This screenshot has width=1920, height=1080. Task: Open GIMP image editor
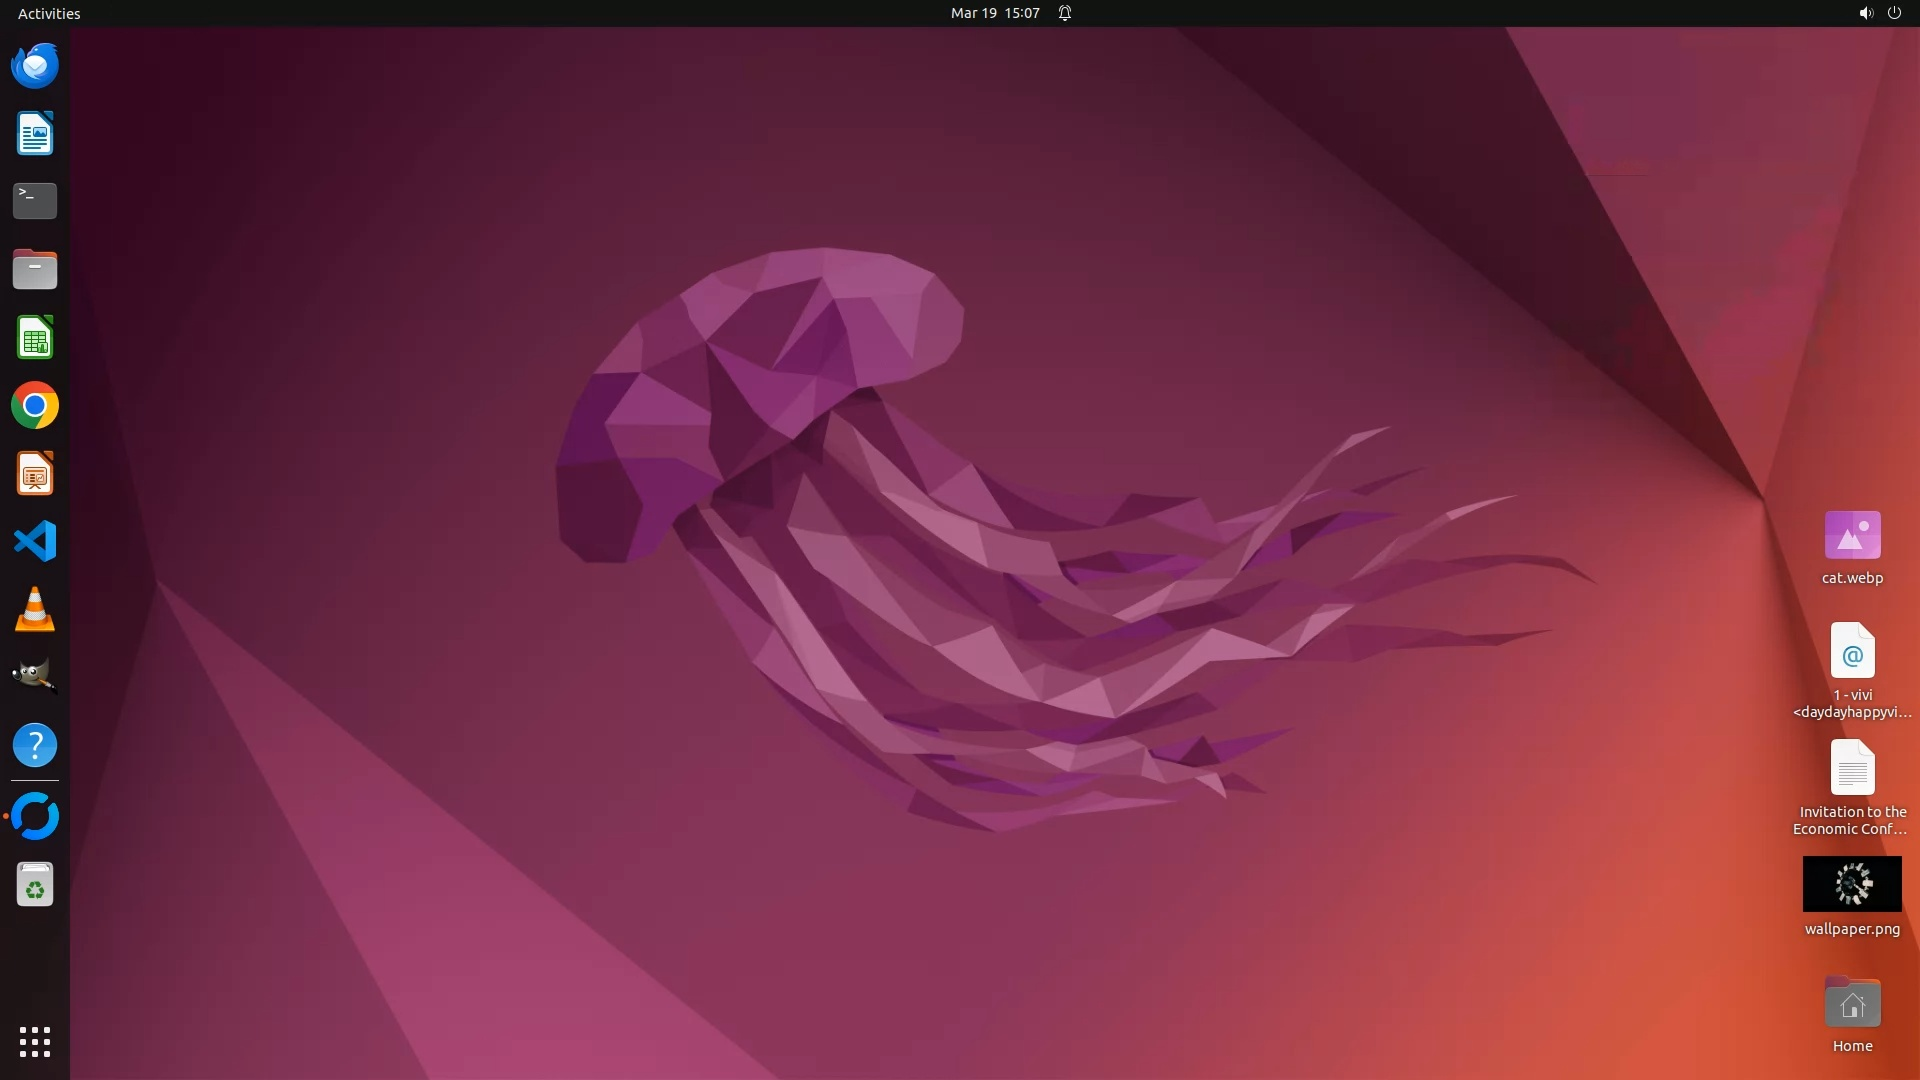coord(35,677)
